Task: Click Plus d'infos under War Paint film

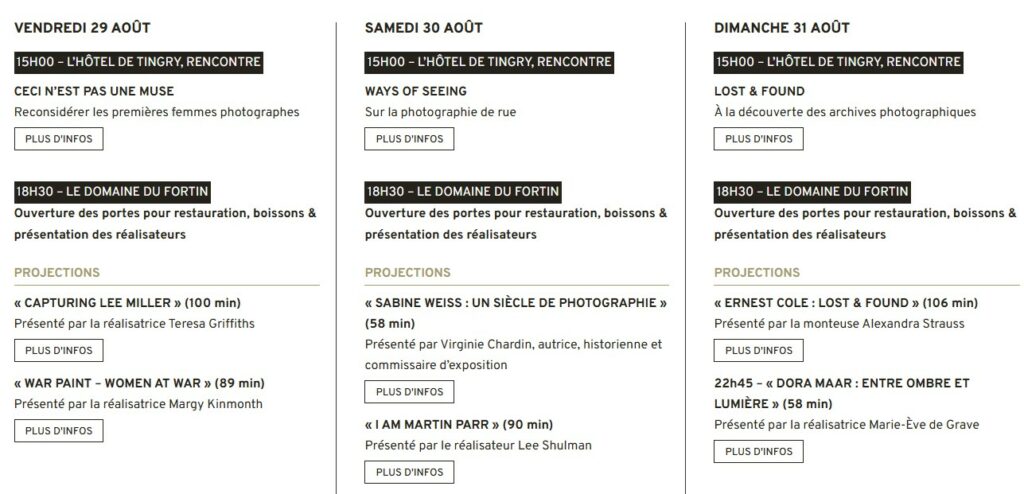Action: 59,431
